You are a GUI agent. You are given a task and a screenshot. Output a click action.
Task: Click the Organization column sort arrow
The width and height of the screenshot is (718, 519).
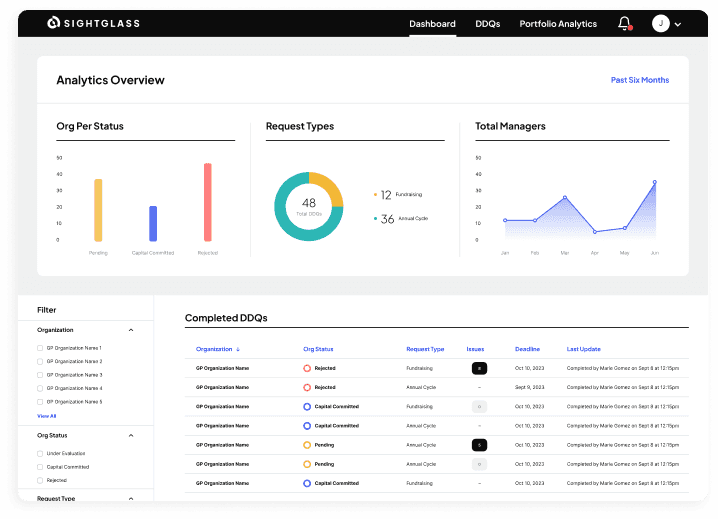(238, 350)
